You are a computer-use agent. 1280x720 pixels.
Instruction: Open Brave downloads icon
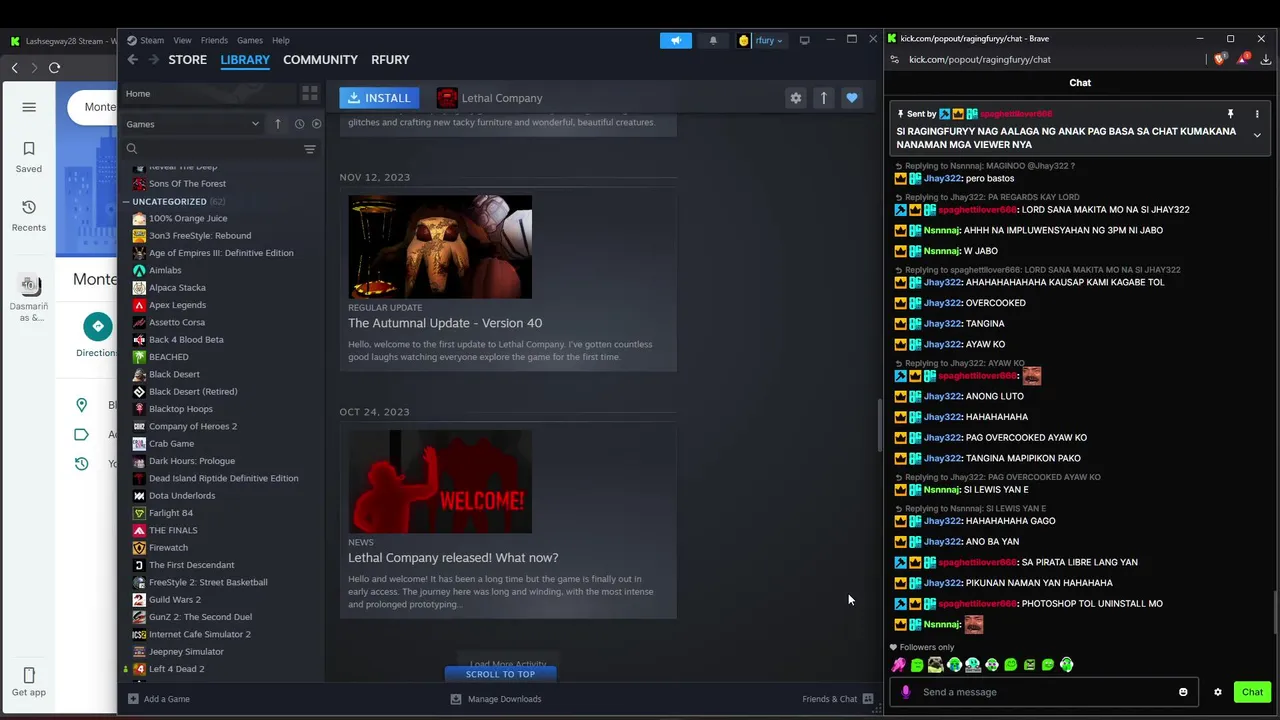(1265, 59)
